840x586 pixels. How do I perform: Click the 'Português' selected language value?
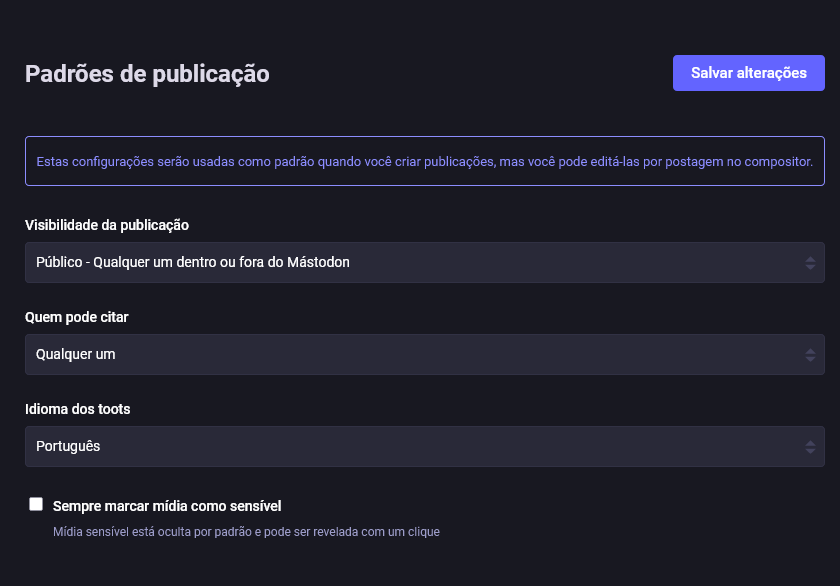[x=68, y=446]
